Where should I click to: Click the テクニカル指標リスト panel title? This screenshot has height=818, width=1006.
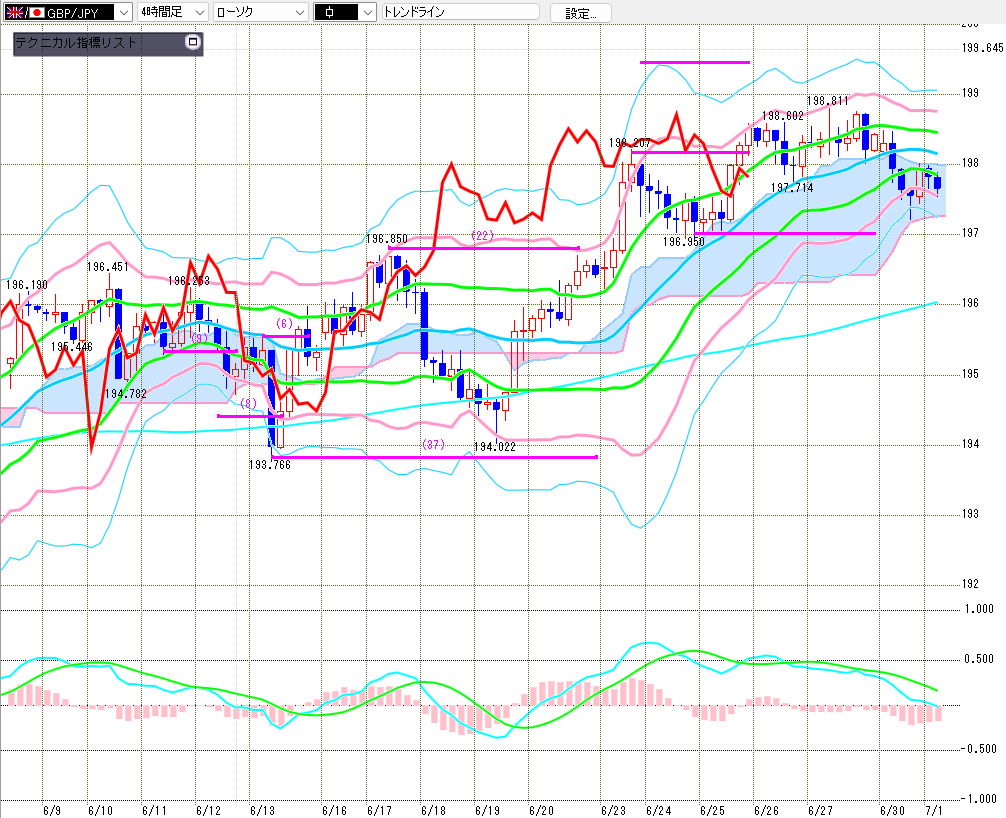pos(76,43)
